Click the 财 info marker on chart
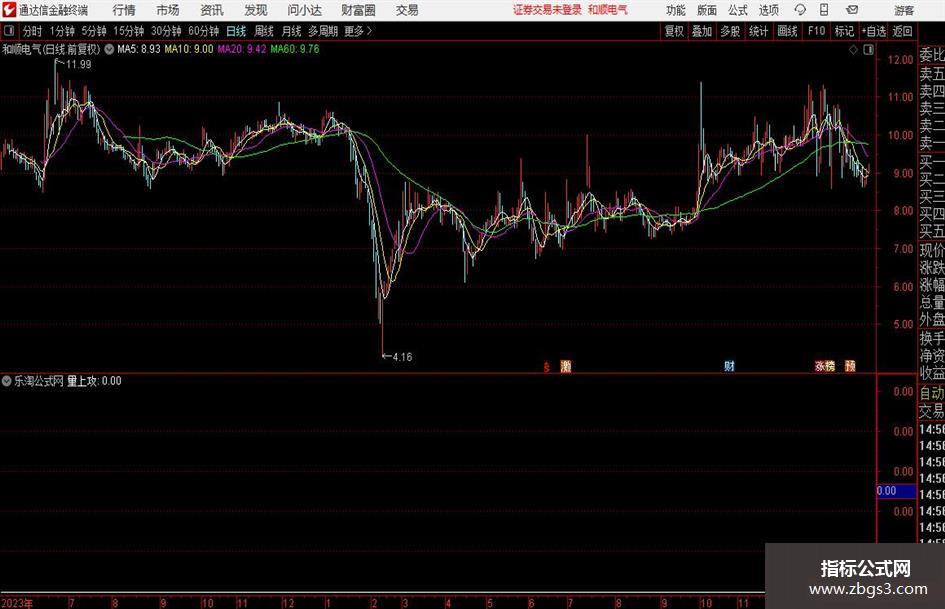 (729, 365)
